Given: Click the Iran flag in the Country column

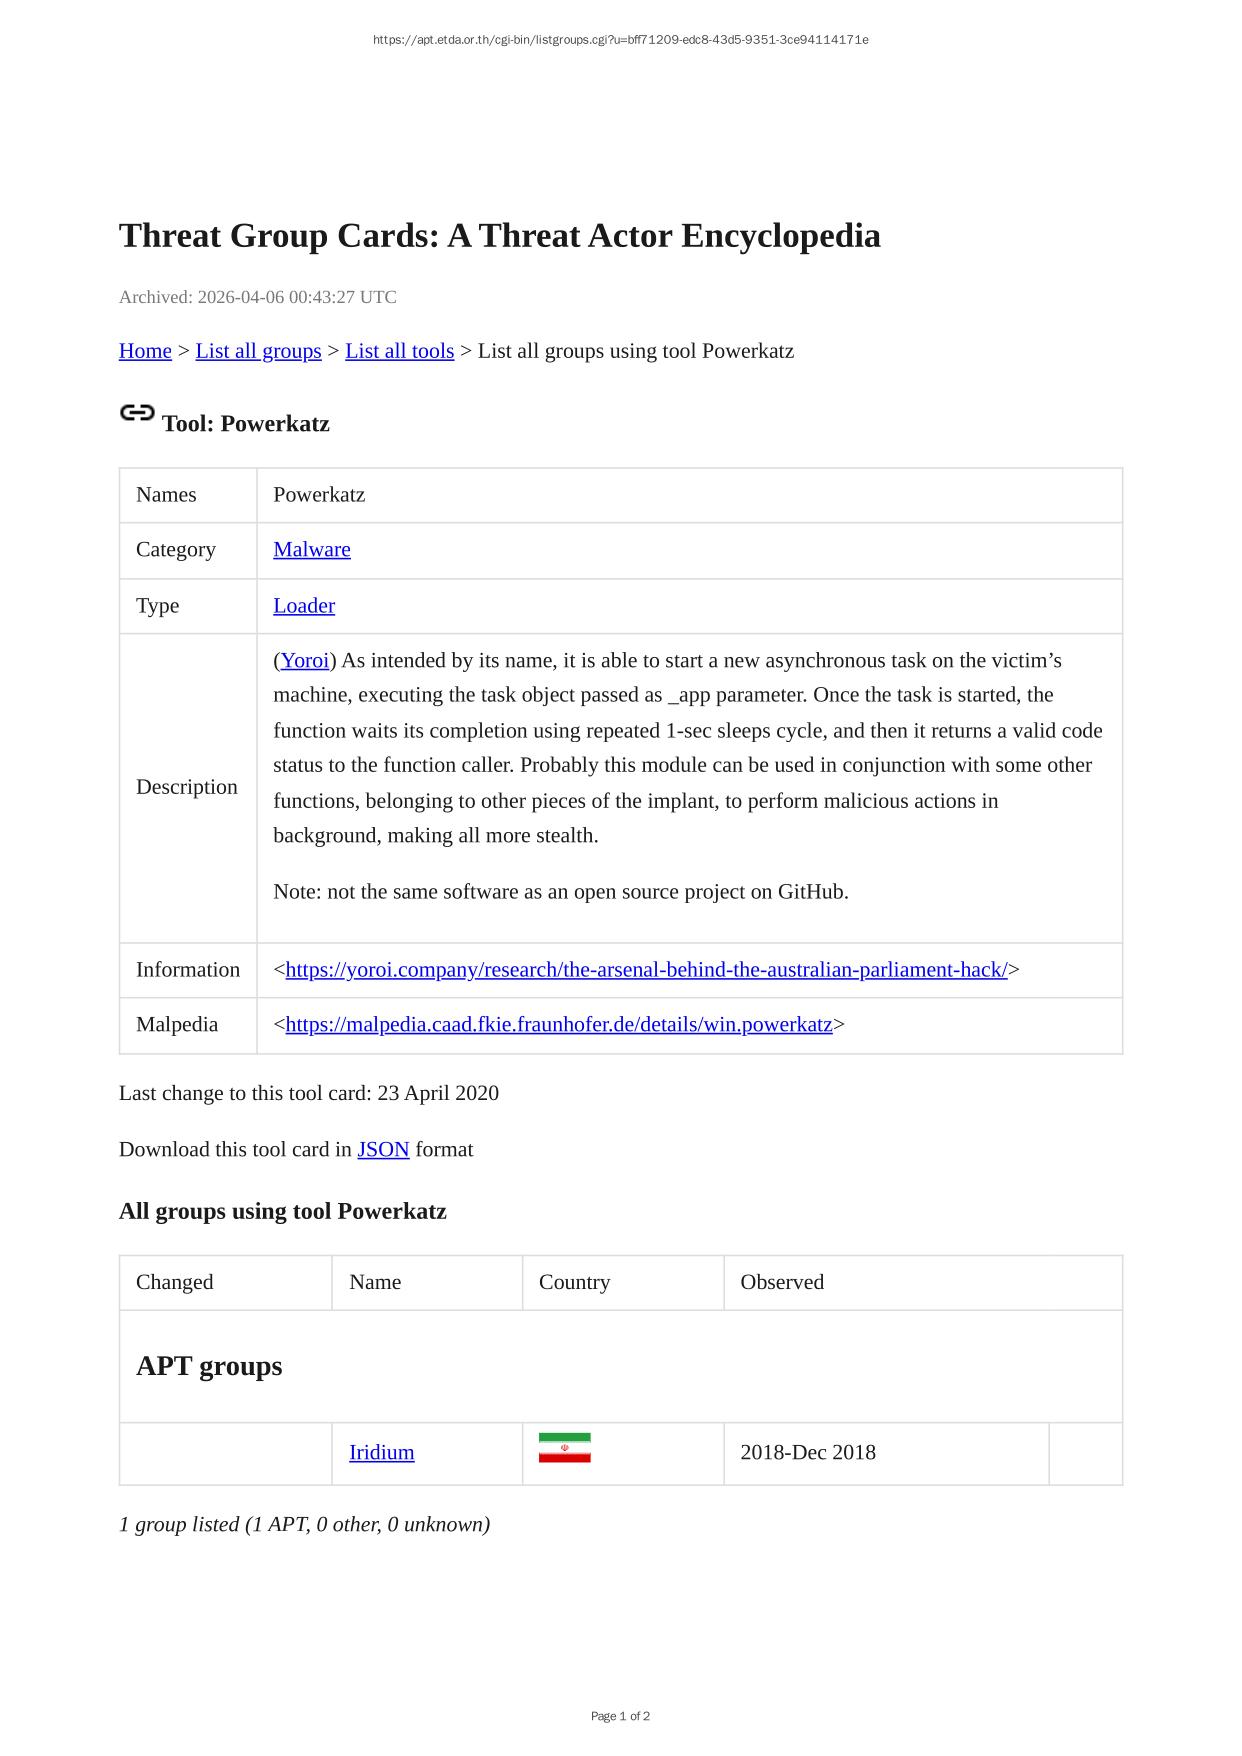Looking at the screenshot, I should 564,1448.
